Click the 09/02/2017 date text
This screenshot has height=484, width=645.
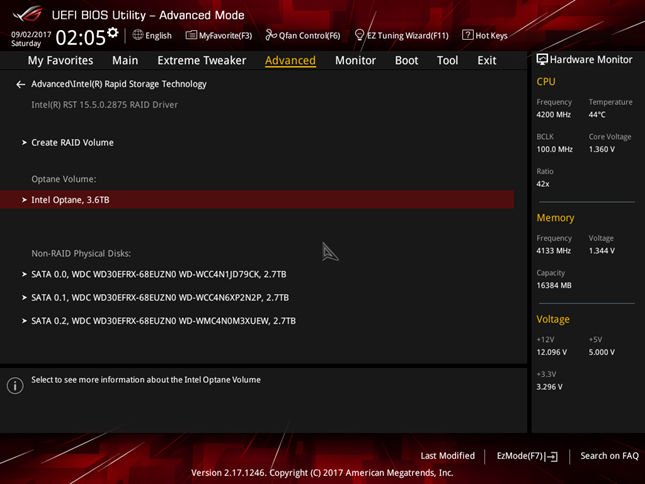pos(31,34)
